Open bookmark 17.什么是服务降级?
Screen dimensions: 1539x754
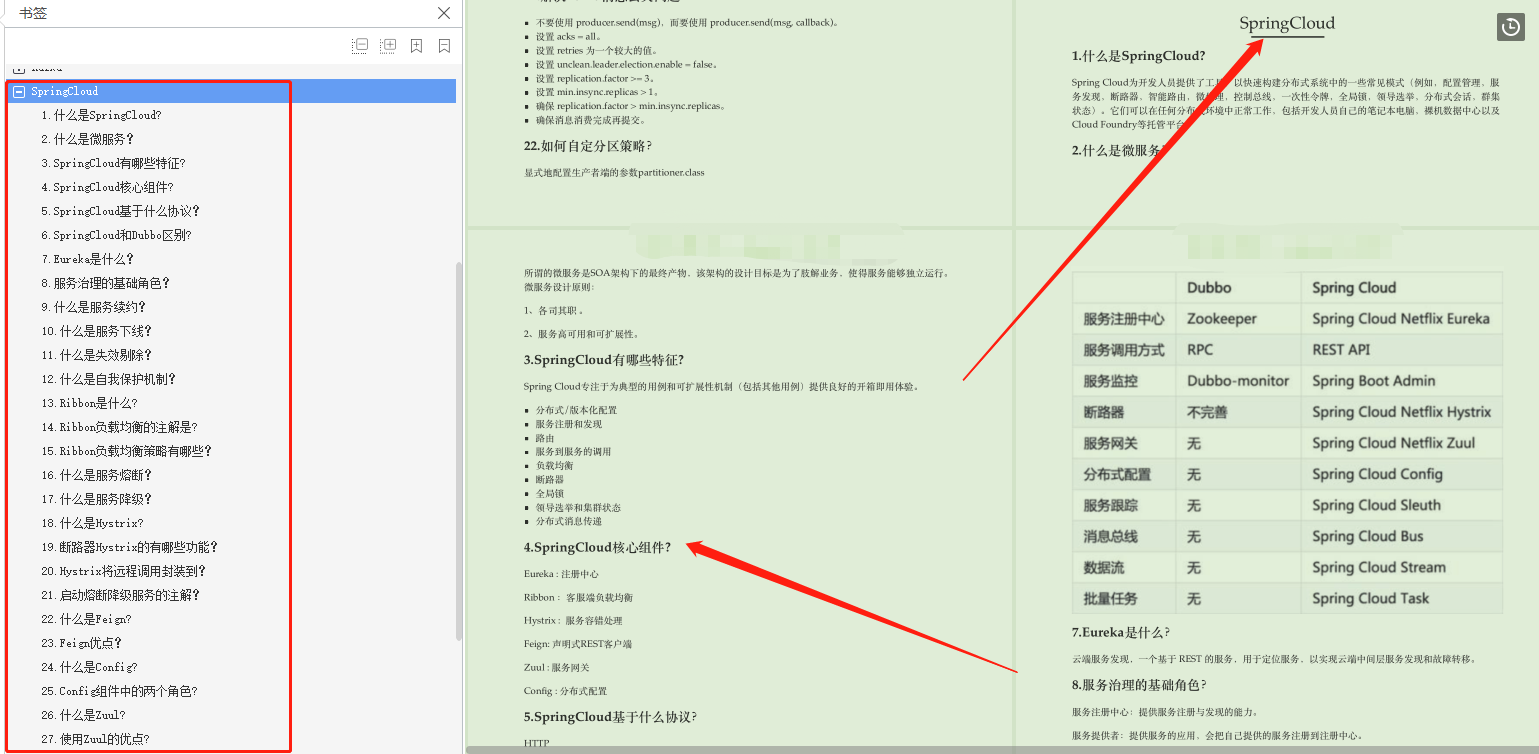[96, 499]
